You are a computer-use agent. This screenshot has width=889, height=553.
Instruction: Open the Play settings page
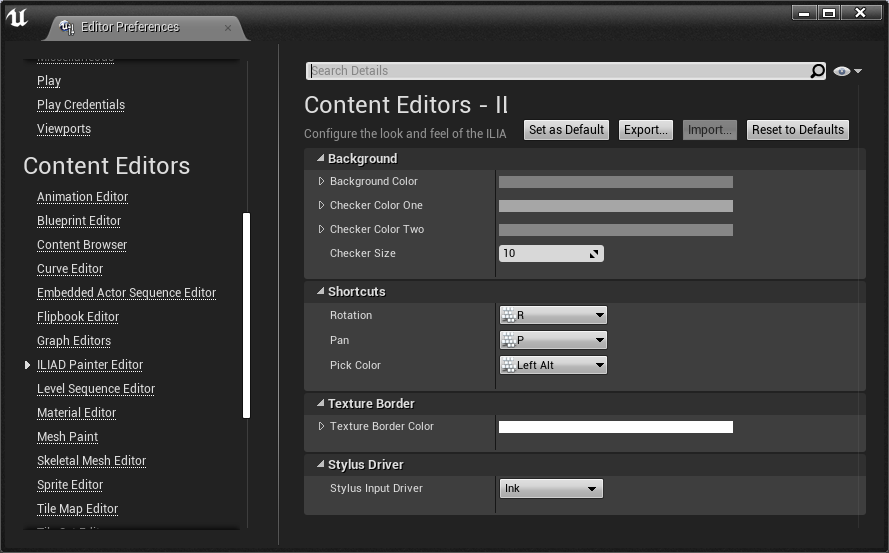click(x=49, y=81)
